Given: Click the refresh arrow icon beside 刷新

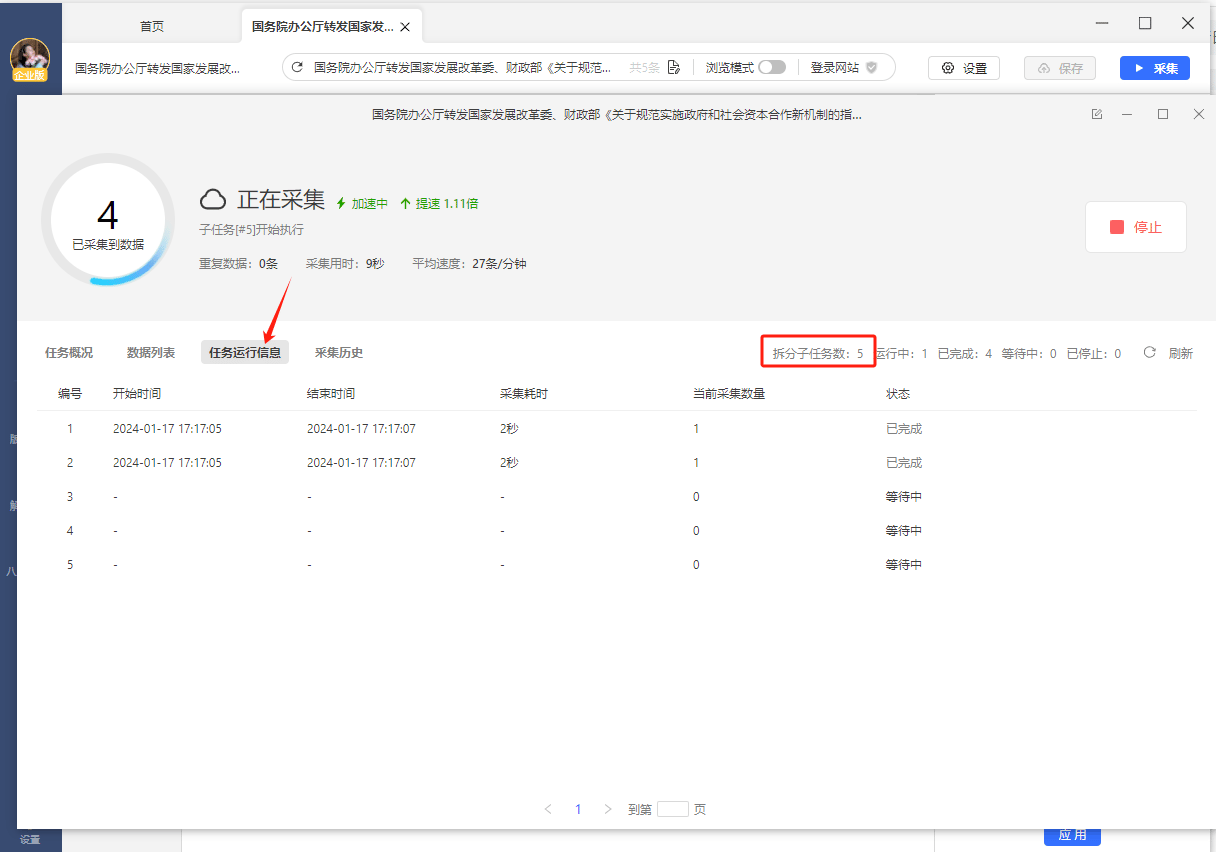Looking at the screenshot, I should pyautogui.click(x=1150, y=353).
